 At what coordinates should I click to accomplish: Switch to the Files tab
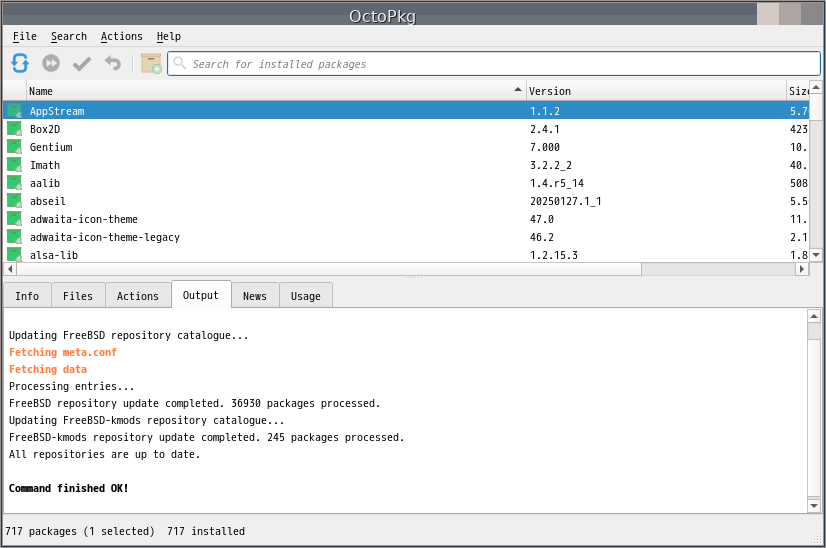pos(78,296)
